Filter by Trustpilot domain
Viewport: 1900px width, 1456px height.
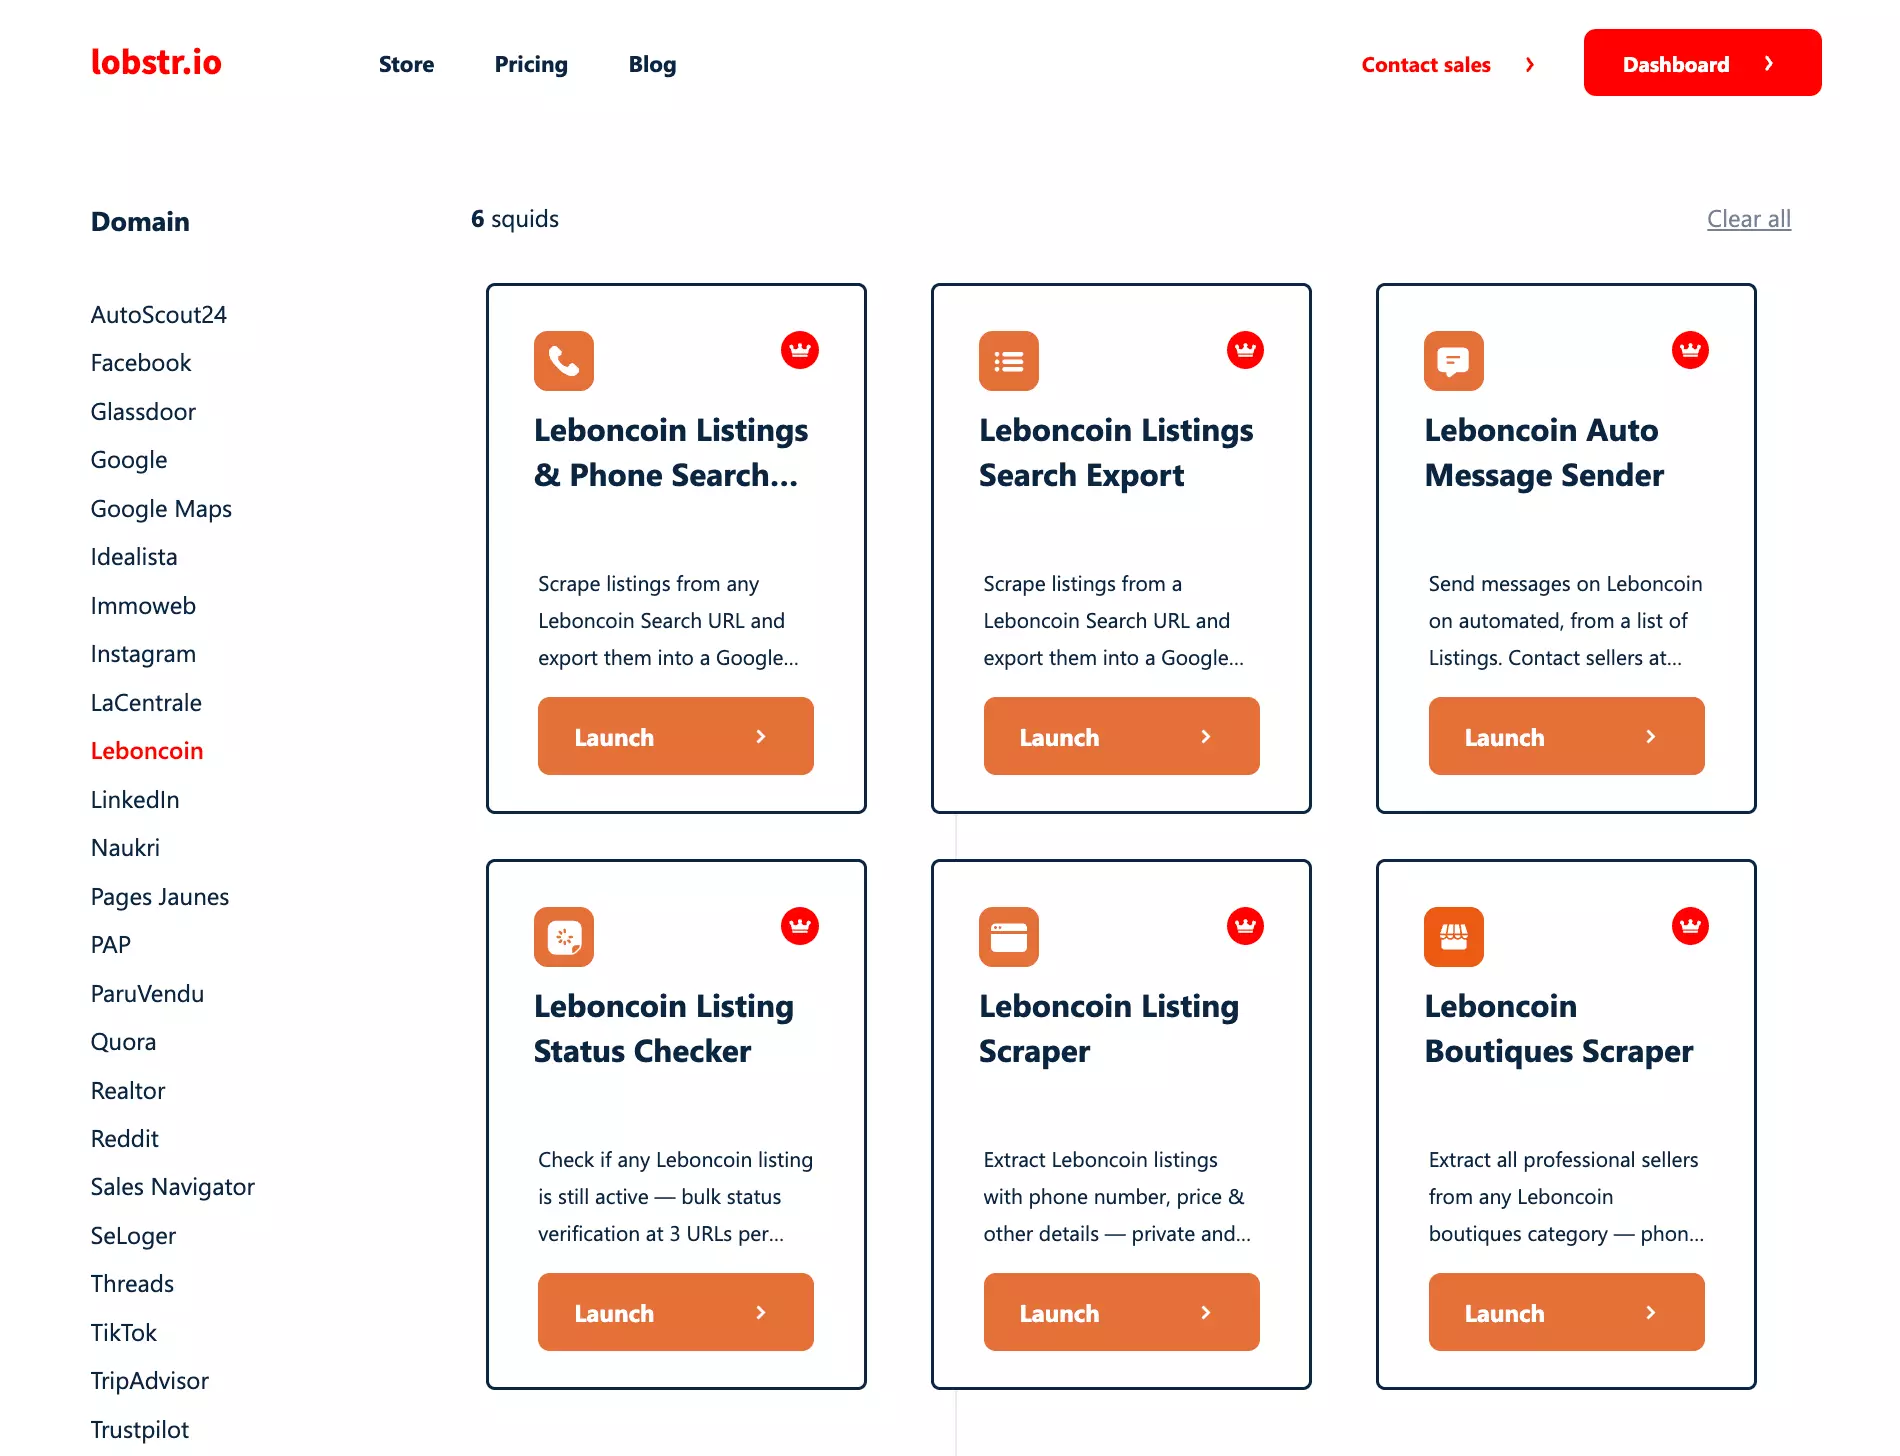140,1430
